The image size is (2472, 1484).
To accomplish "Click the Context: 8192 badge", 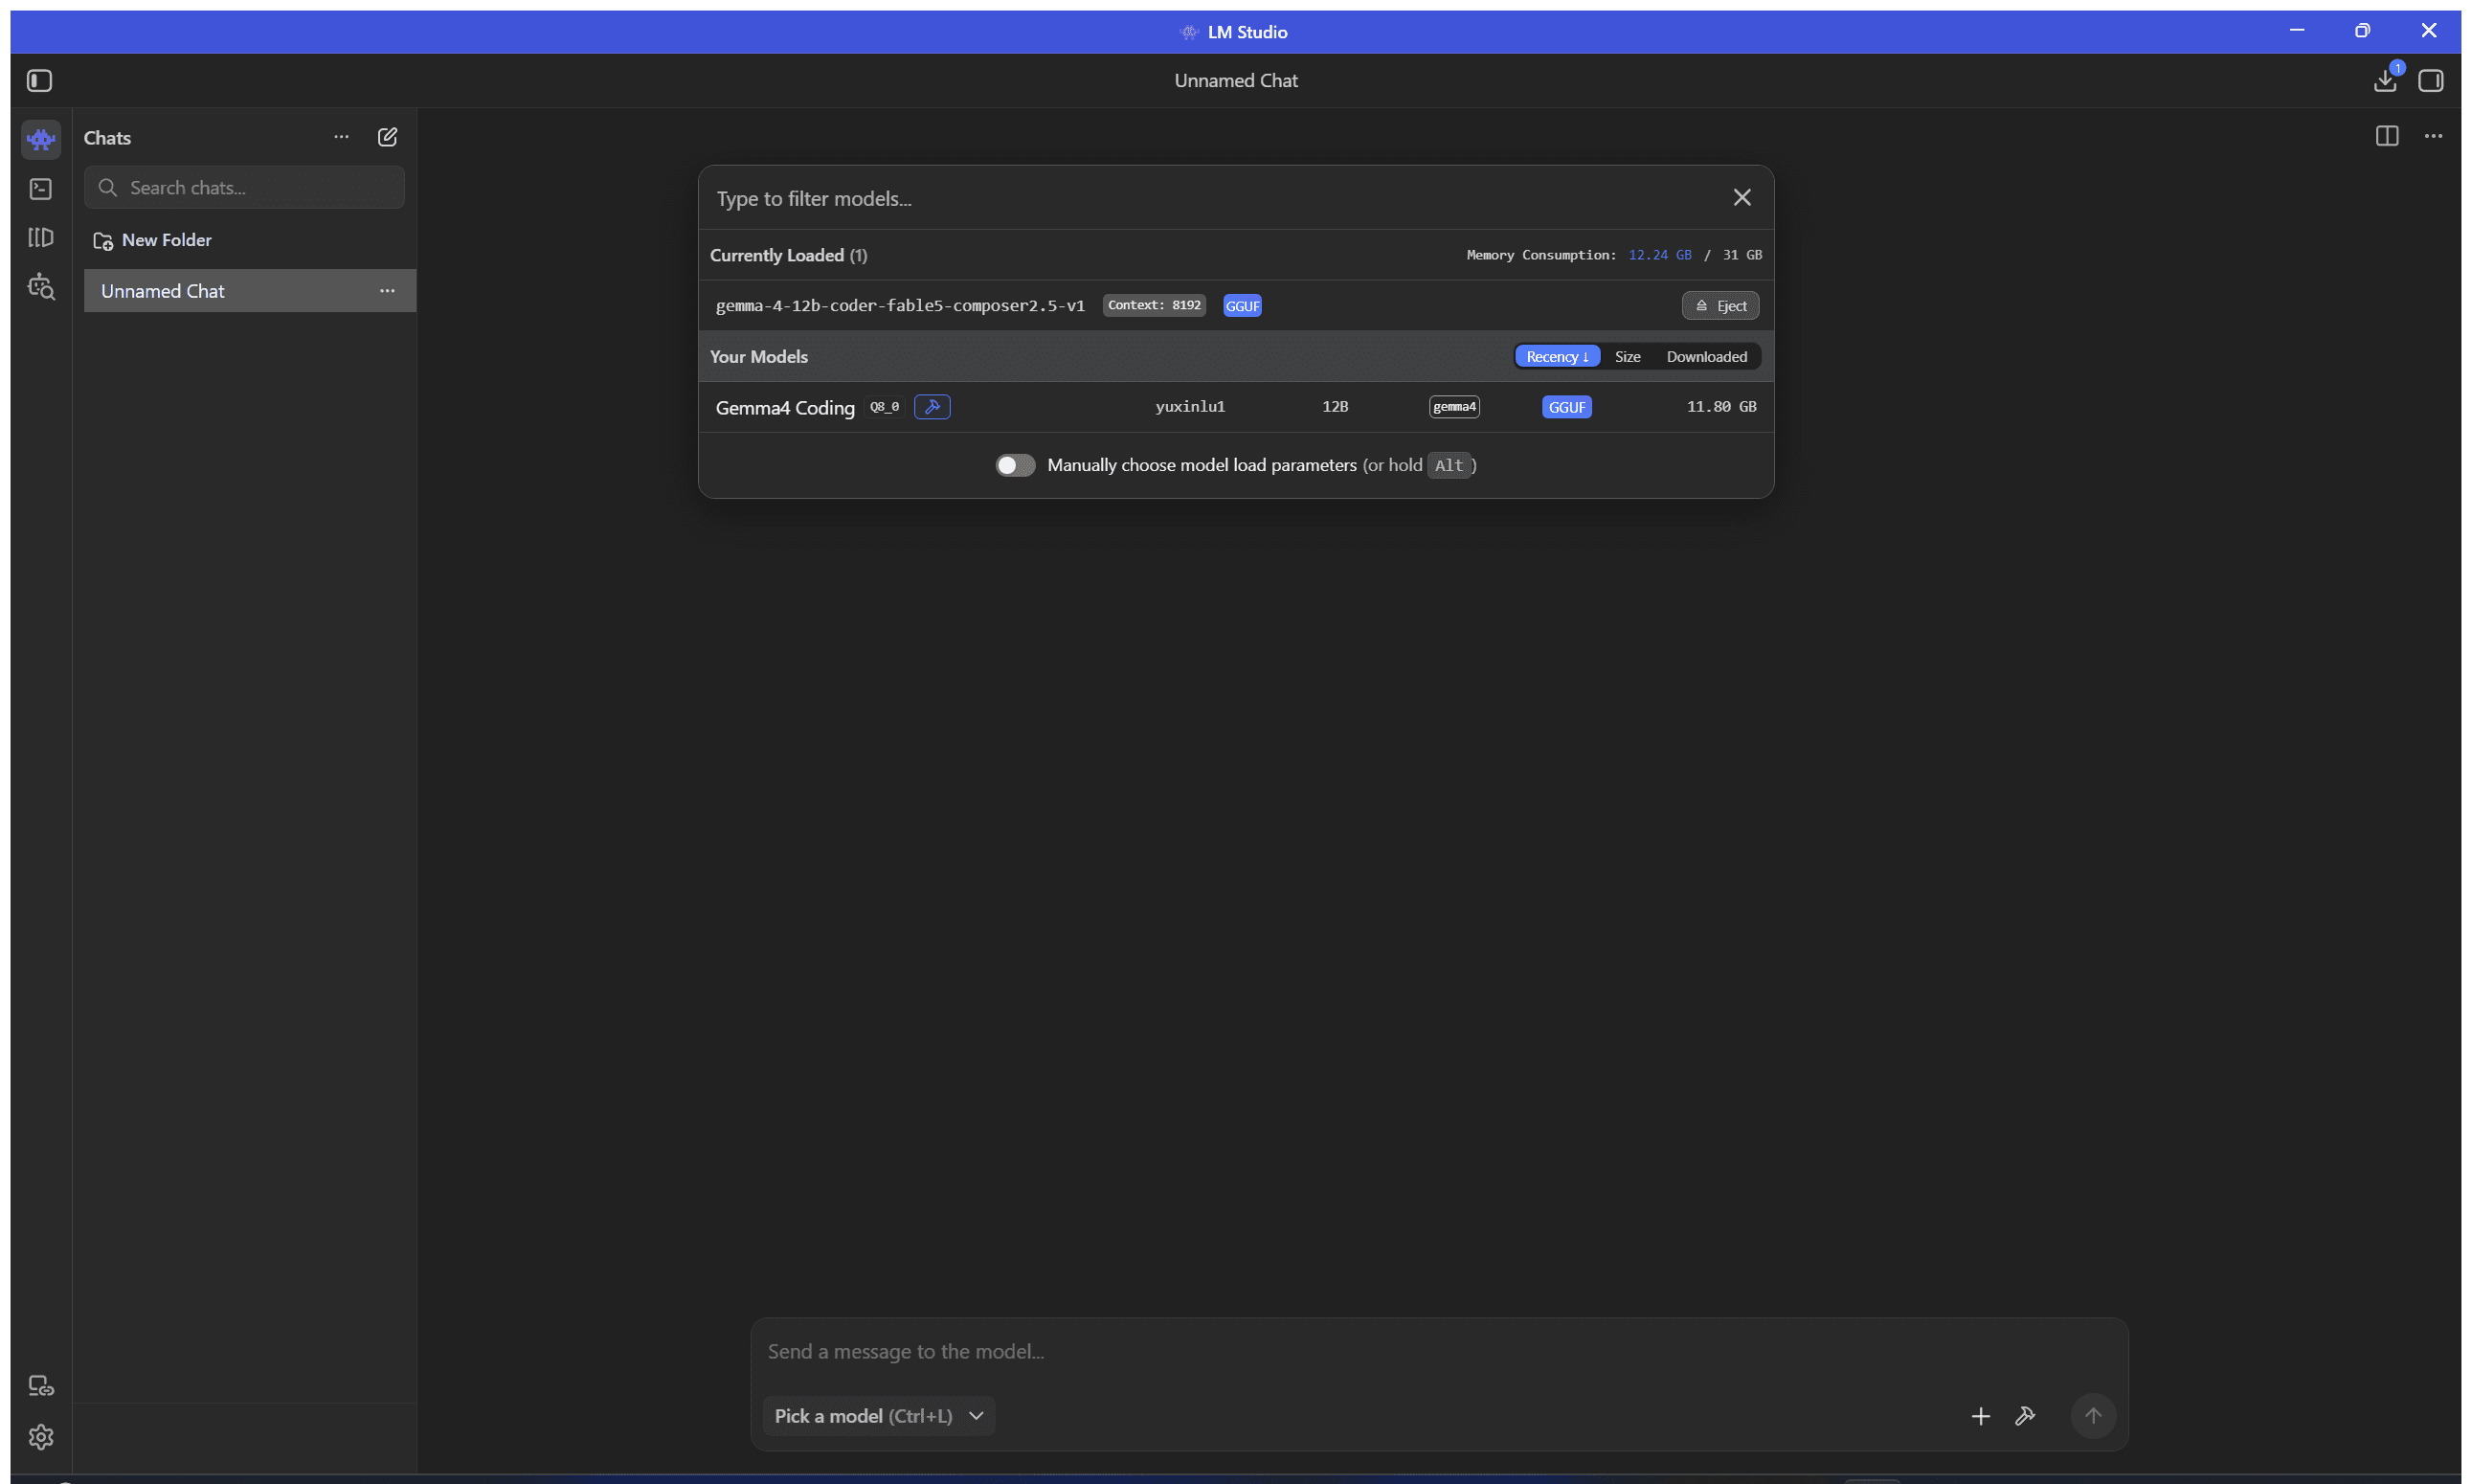I will [x=1154, y=305].
